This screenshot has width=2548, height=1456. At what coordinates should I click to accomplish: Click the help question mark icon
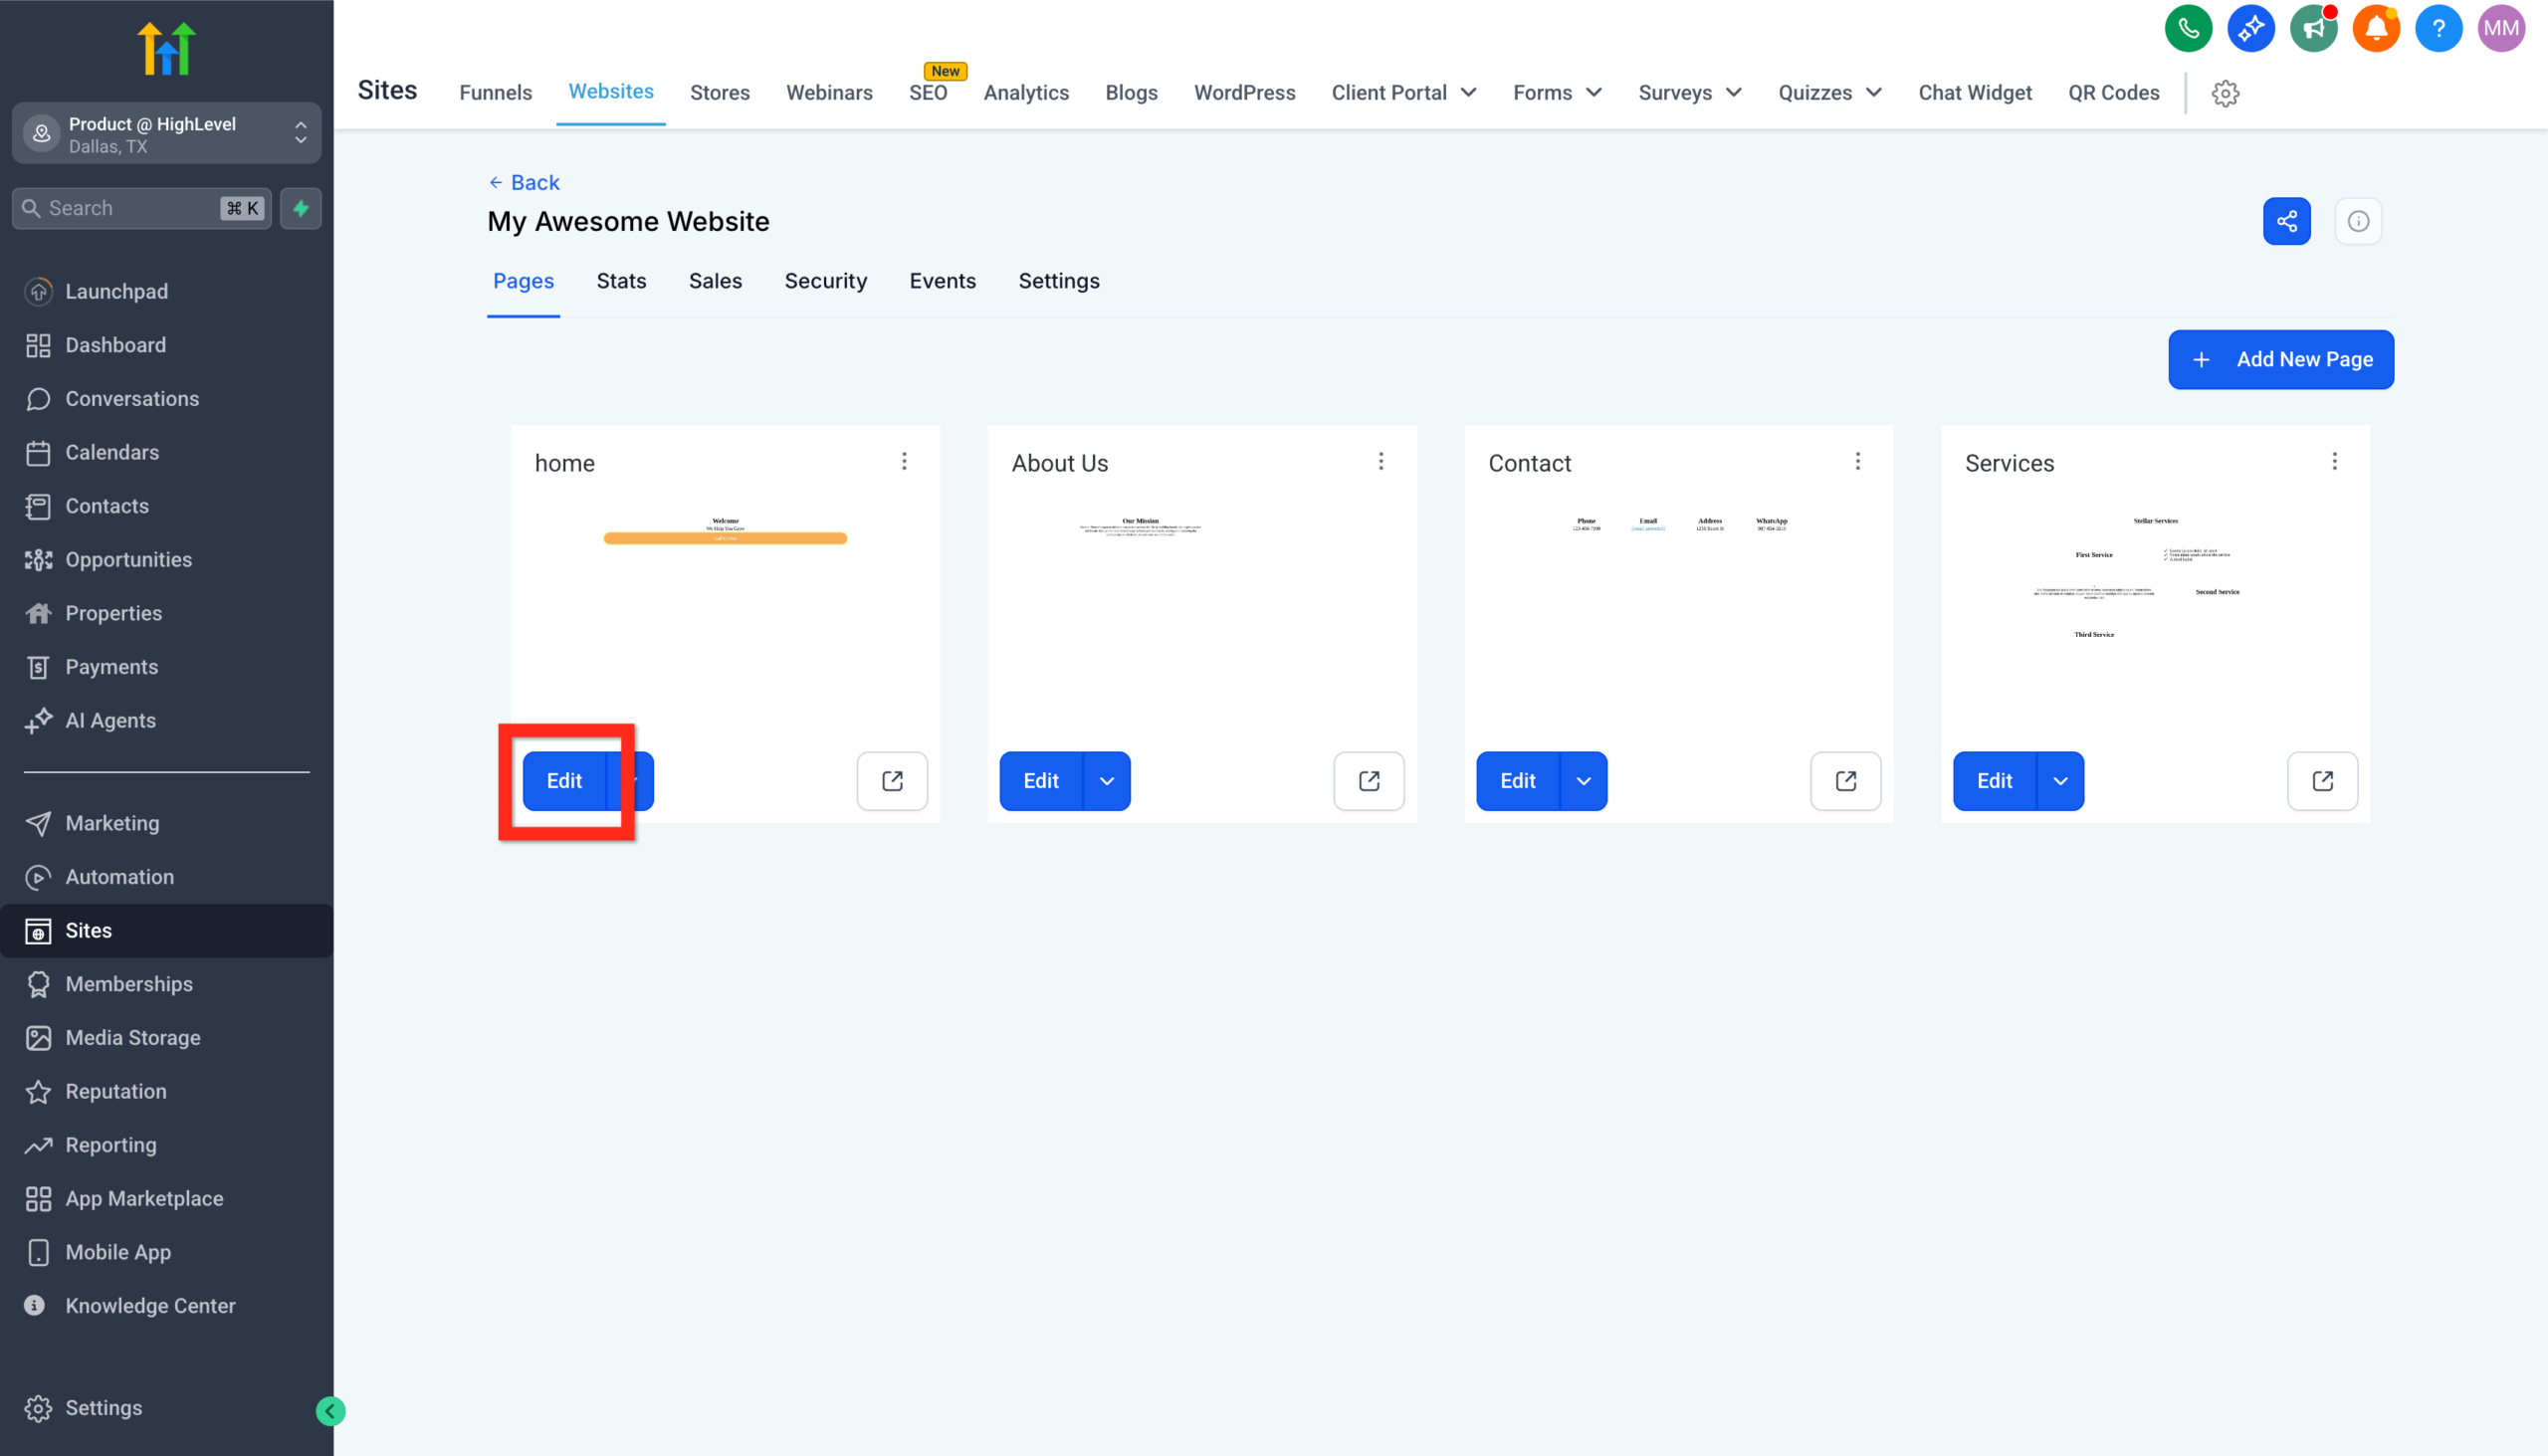[2438, 28]
